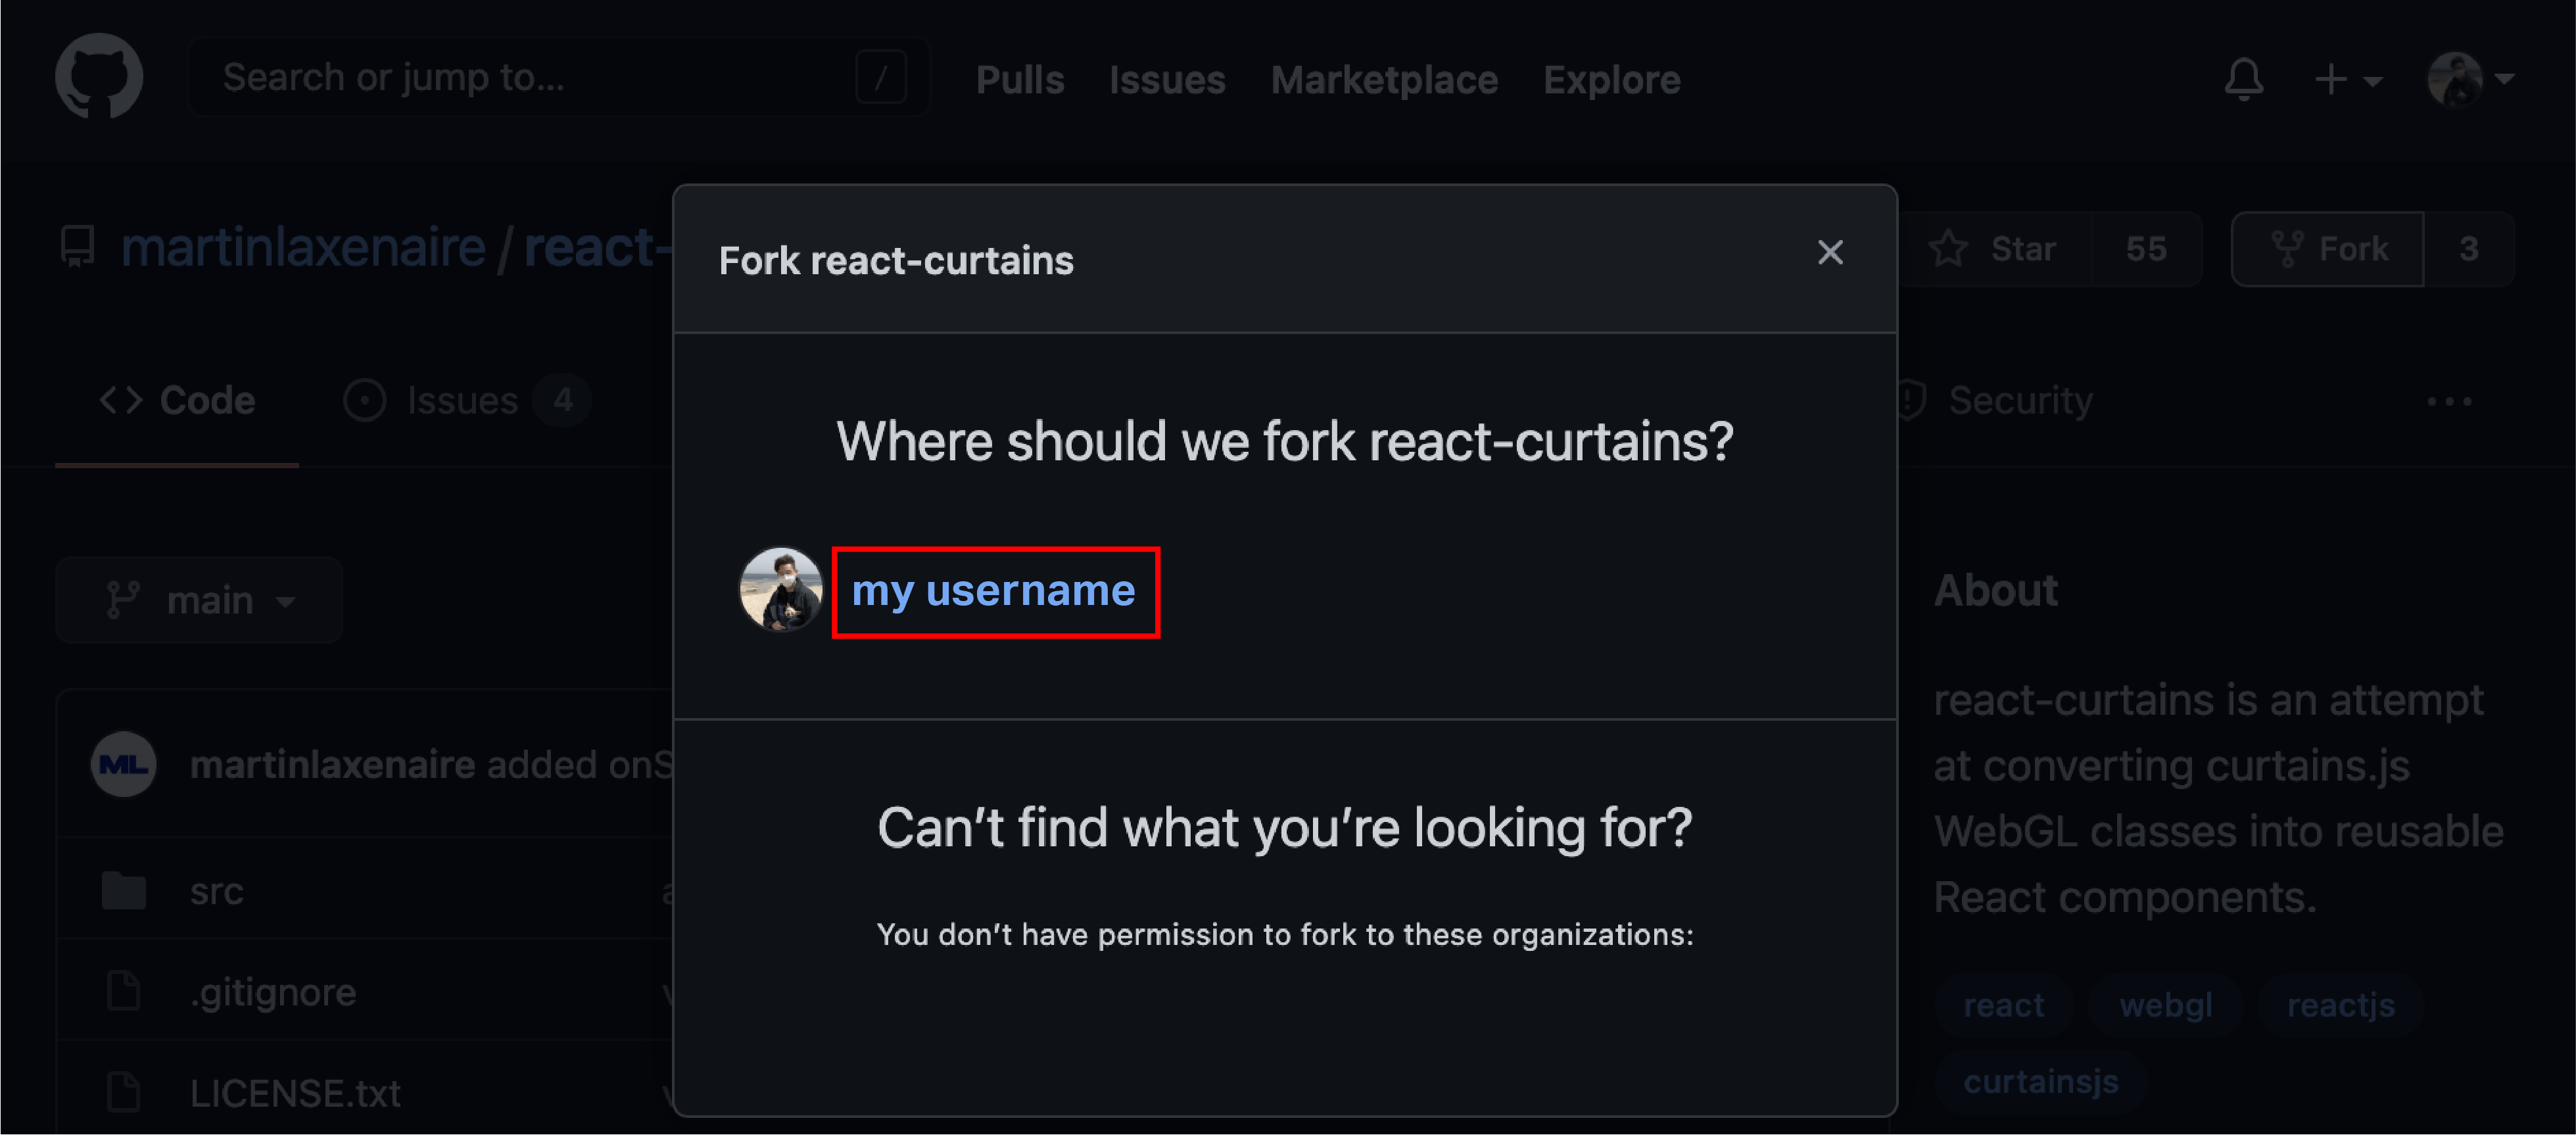
Task: Close the Fork react-curtains dialog
Action: point(1830,252)
